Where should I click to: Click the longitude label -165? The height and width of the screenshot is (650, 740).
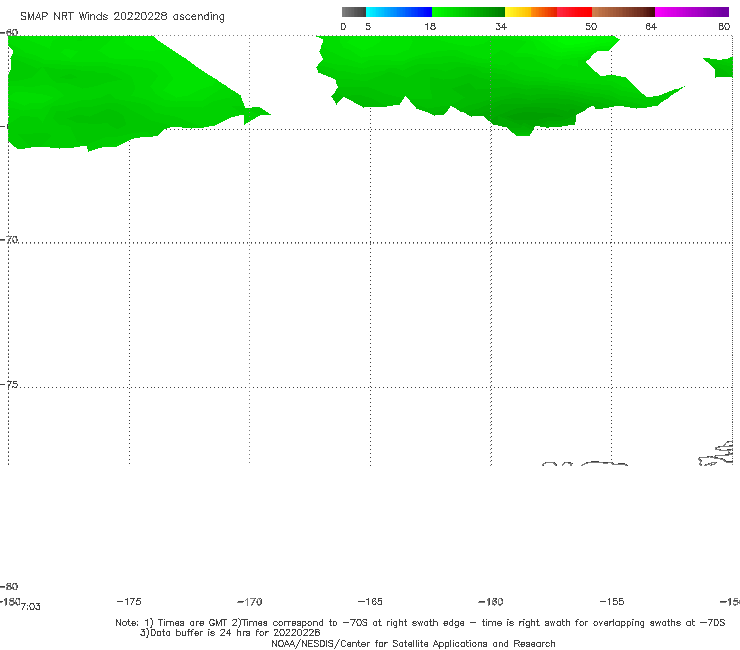coord(370,601)
